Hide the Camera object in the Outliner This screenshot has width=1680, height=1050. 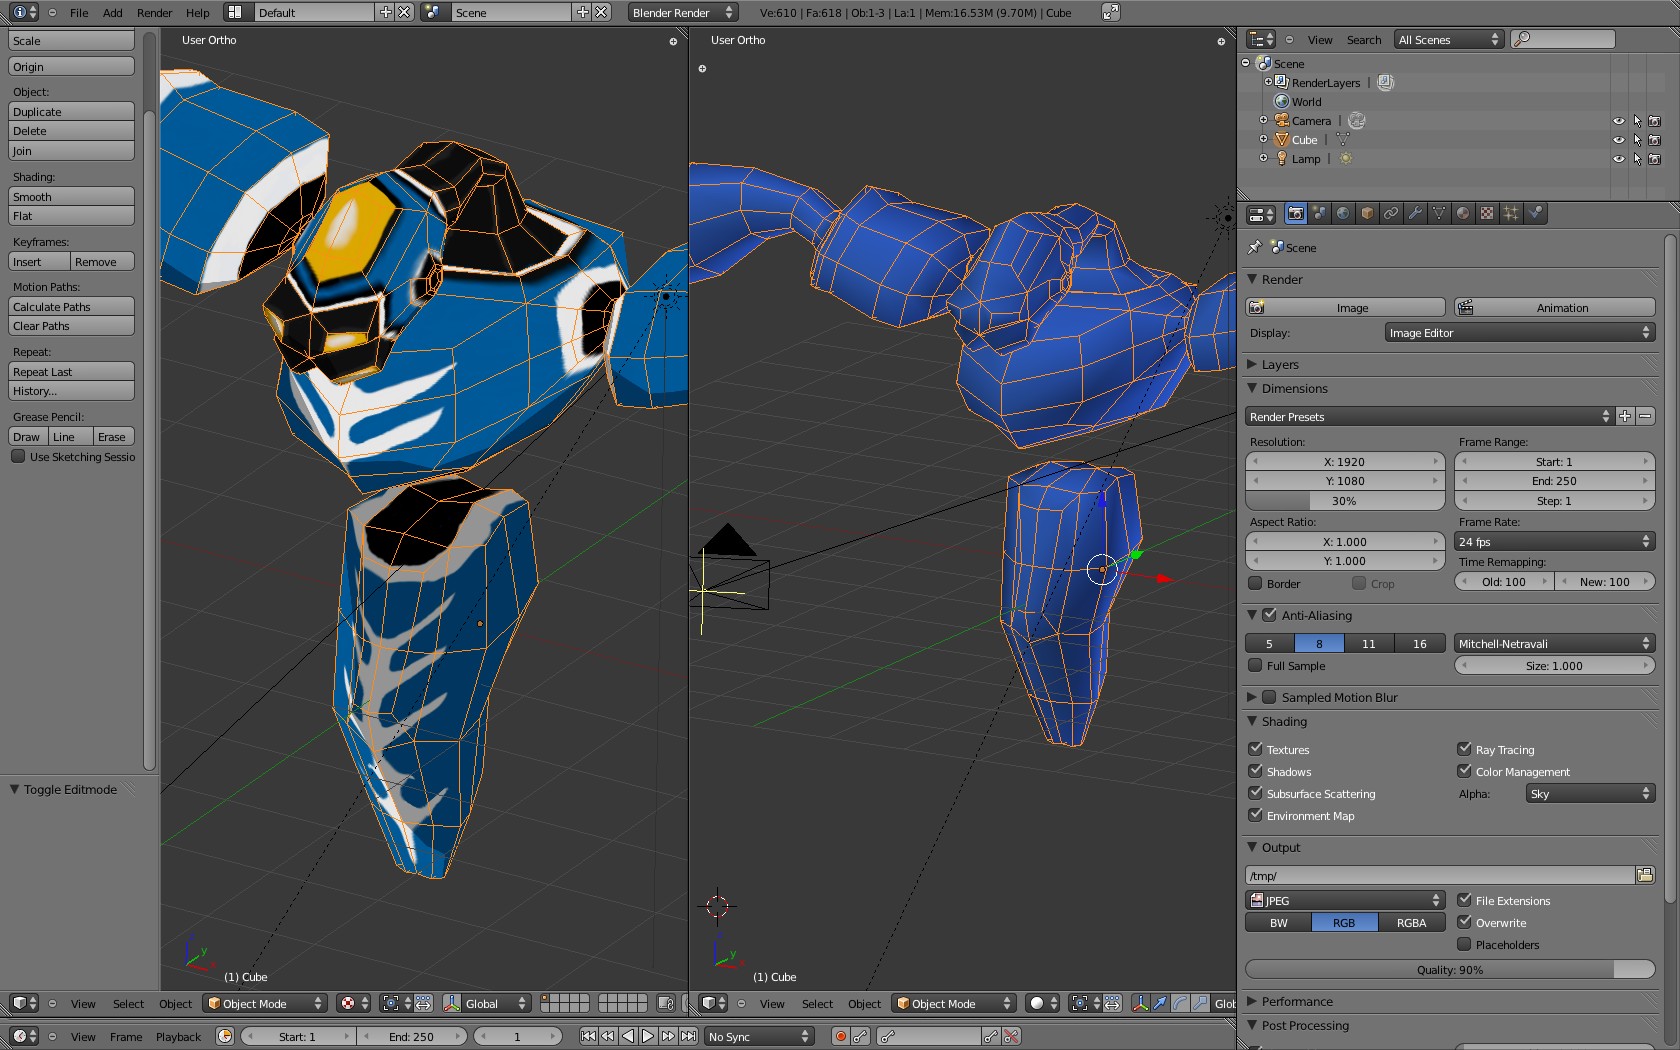(x=1618, y=120)
